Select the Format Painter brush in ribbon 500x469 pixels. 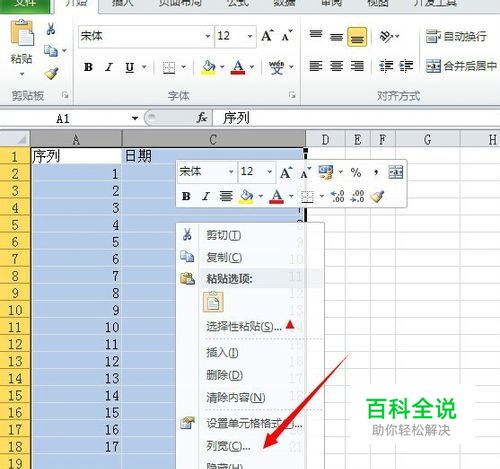pyautogui.click(x=51, y=73)
